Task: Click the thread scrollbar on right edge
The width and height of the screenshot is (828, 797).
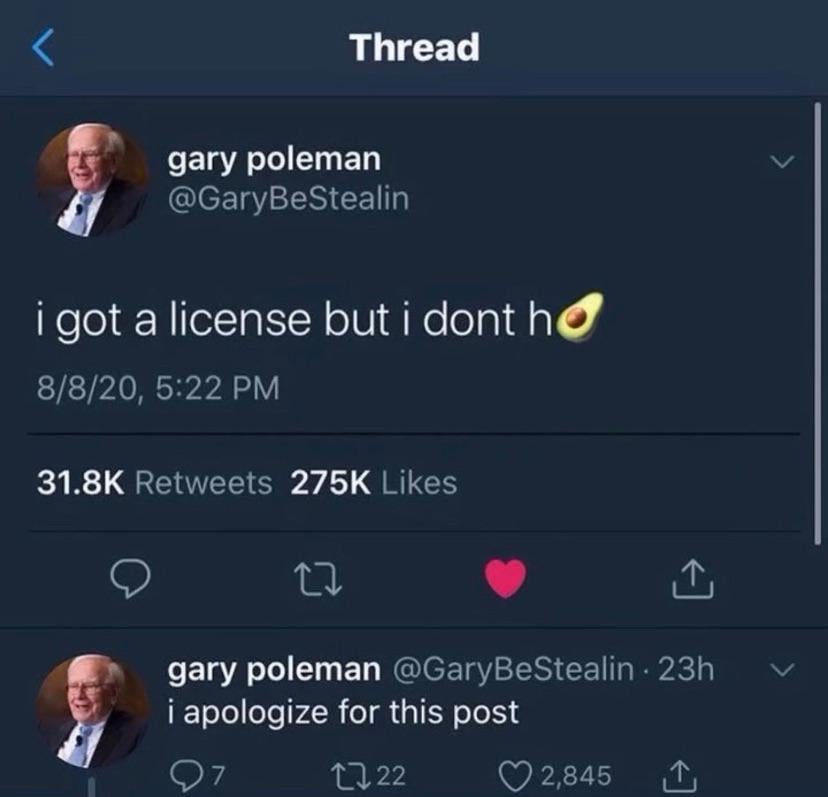Action: tap(817, 322)
